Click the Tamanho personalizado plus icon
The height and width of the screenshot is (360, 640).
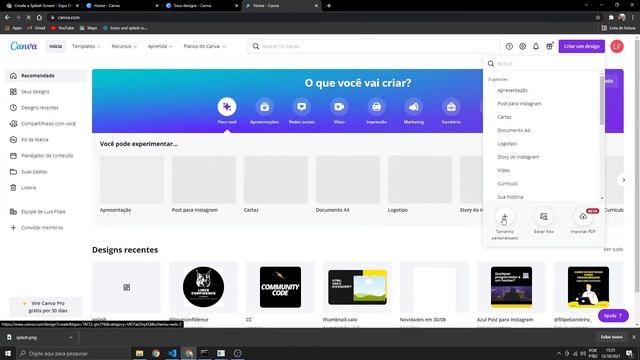pyautogui.click(x=505, y=216)
